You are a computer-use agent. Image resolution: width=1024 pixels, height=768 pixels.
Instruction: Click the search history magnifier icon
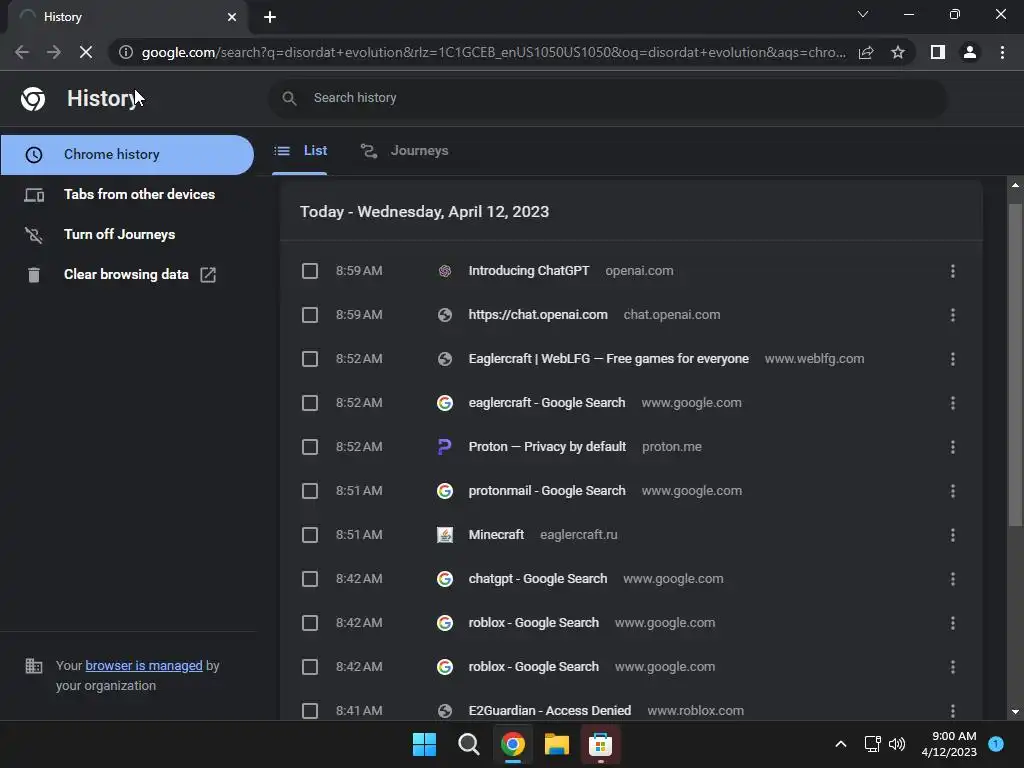[289, 98]
